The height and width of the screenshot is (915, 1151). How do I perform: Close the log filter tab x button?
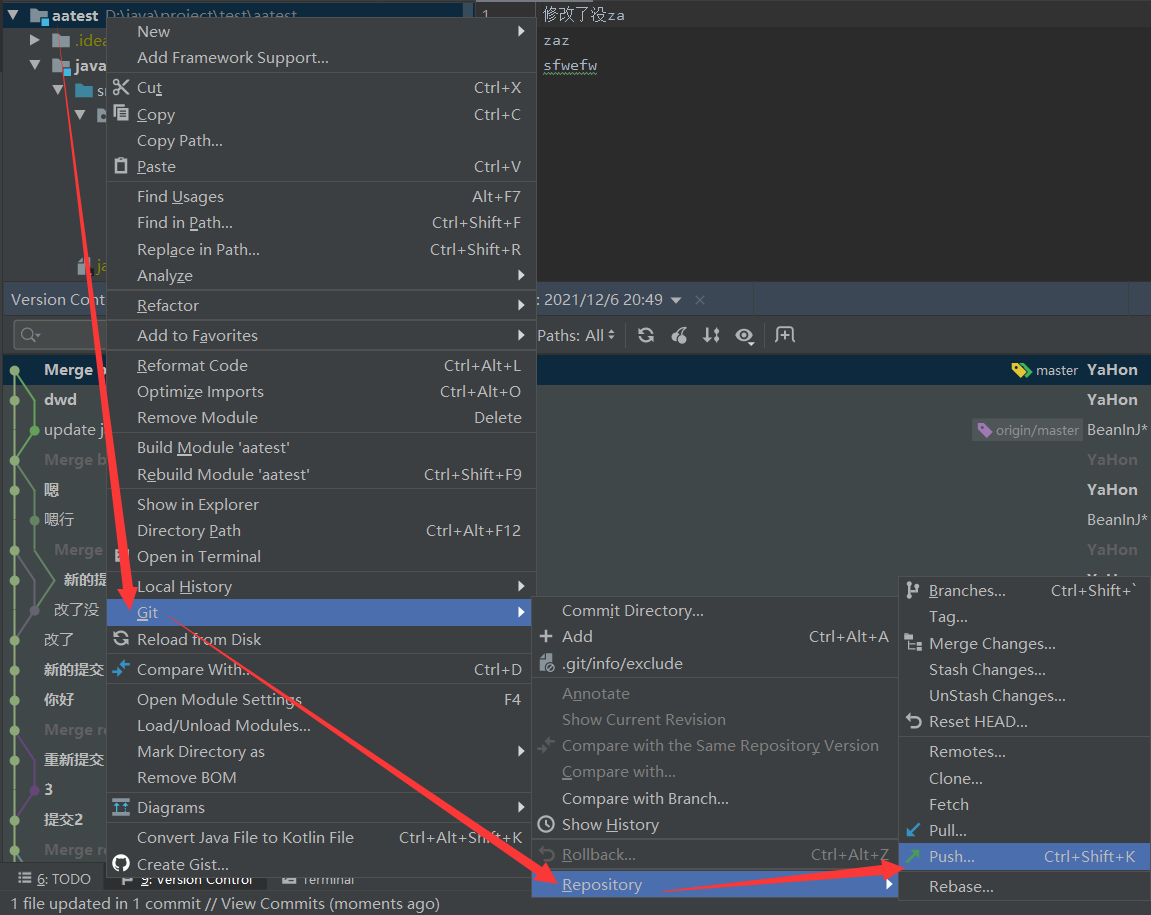coord(700,300)
